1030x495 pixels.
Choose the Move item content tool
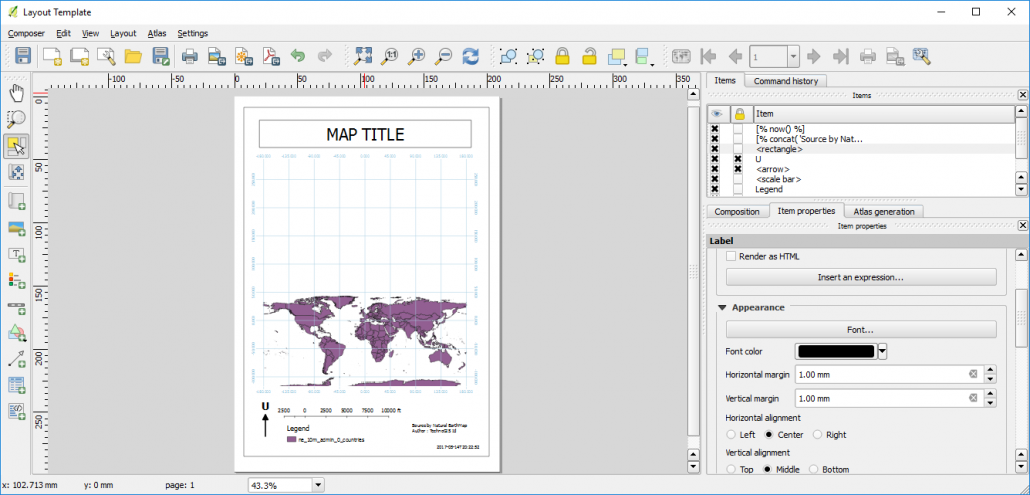pos(16,172)
